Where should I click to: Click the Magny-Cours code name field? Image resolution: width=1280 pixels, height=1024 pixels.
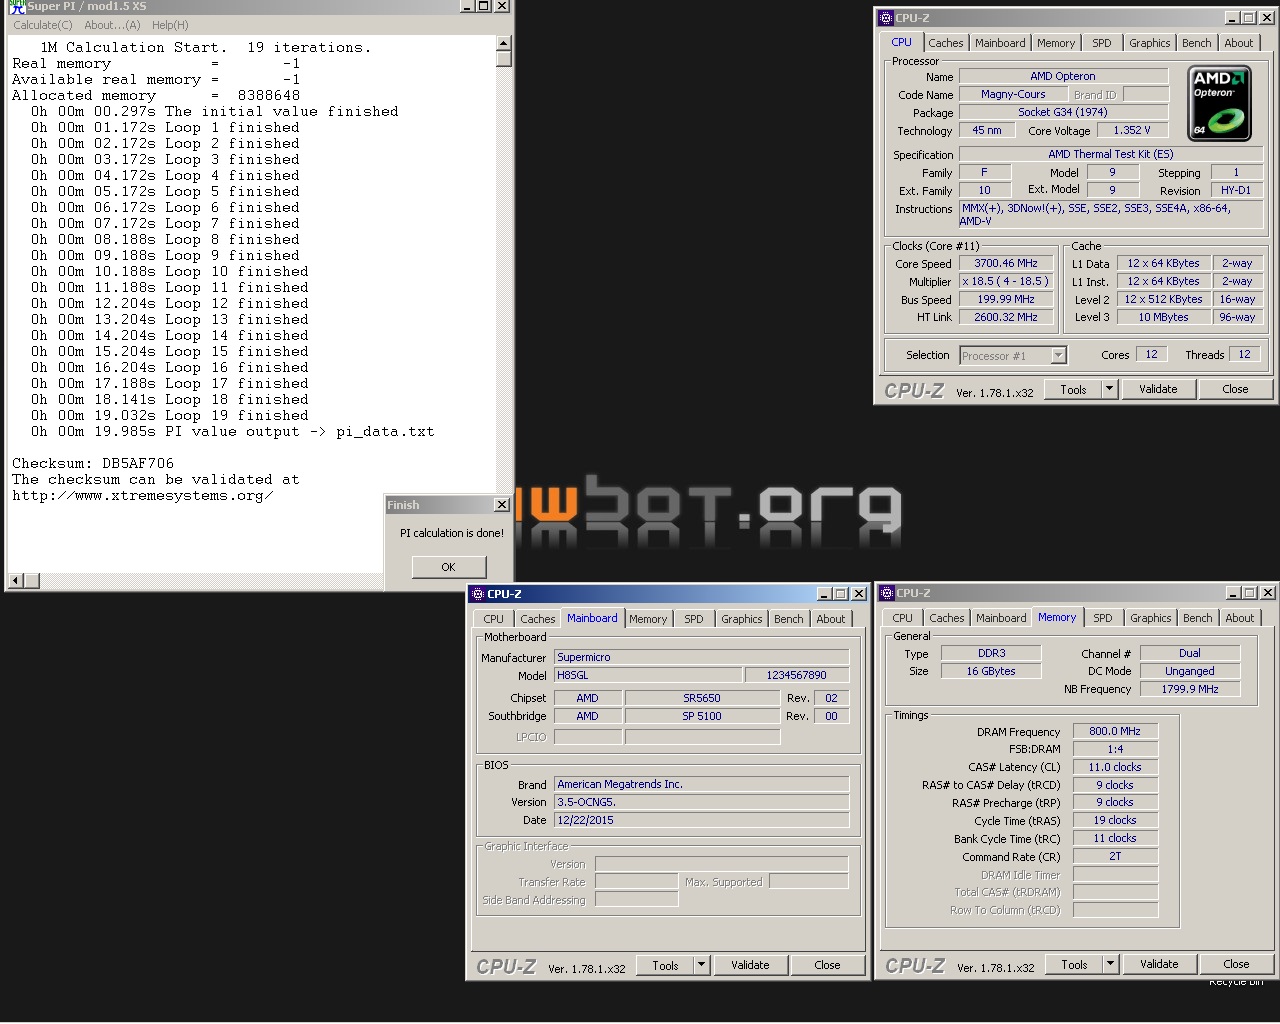click(x=1013, y=94)
